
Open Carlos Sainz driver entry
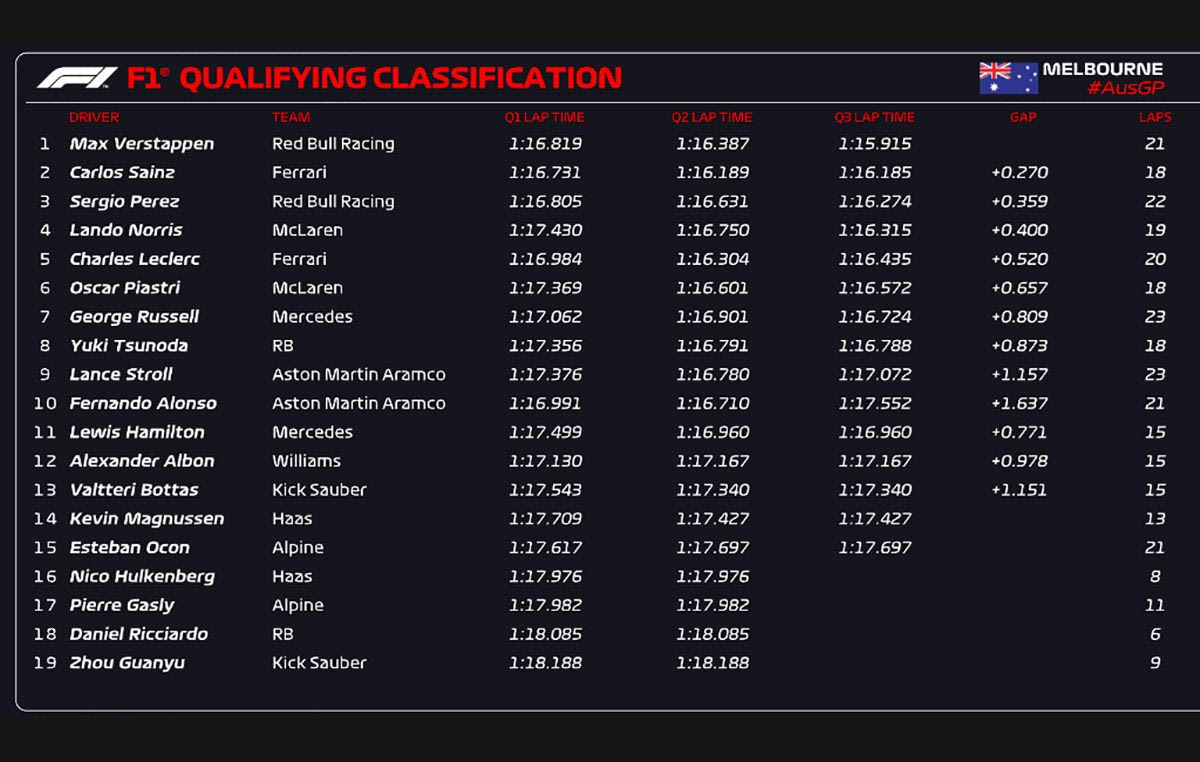122,173
